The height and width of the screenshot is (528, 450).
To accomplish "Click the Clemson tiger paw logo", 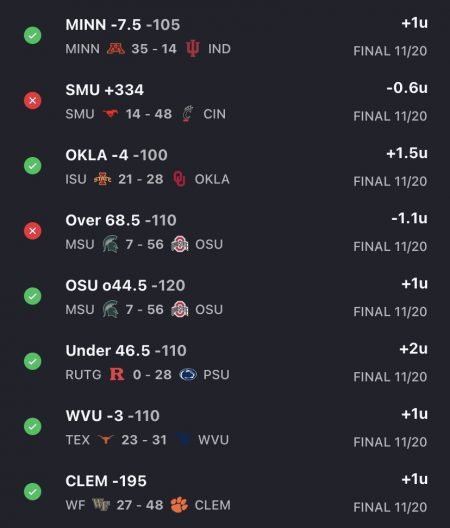I will pyautogui.click(x=179, y=505).
